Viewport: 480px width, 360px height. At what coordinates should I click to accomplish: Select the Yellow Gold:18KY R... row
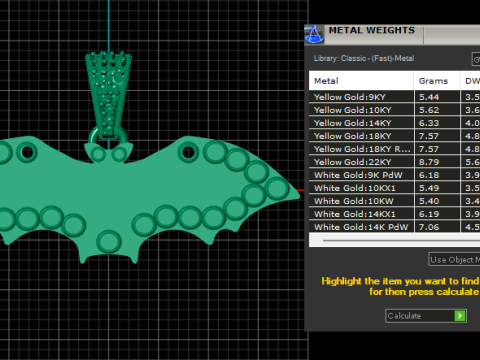[394, 149]
